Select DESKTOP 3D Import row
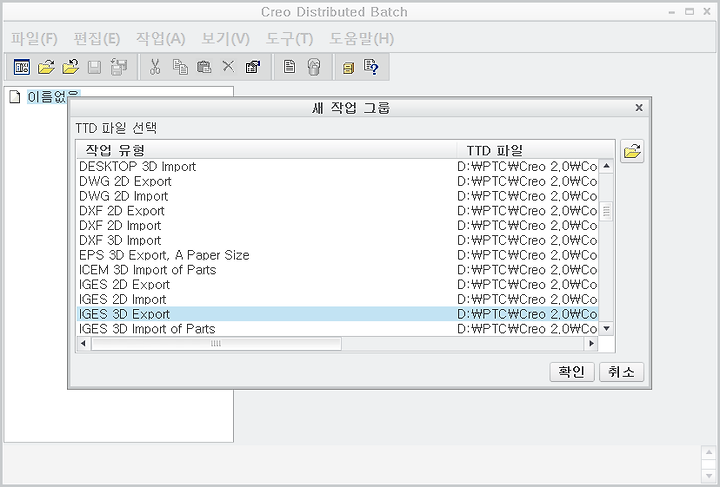This screenshot has height=487, width=720. (x=338, y=166)
